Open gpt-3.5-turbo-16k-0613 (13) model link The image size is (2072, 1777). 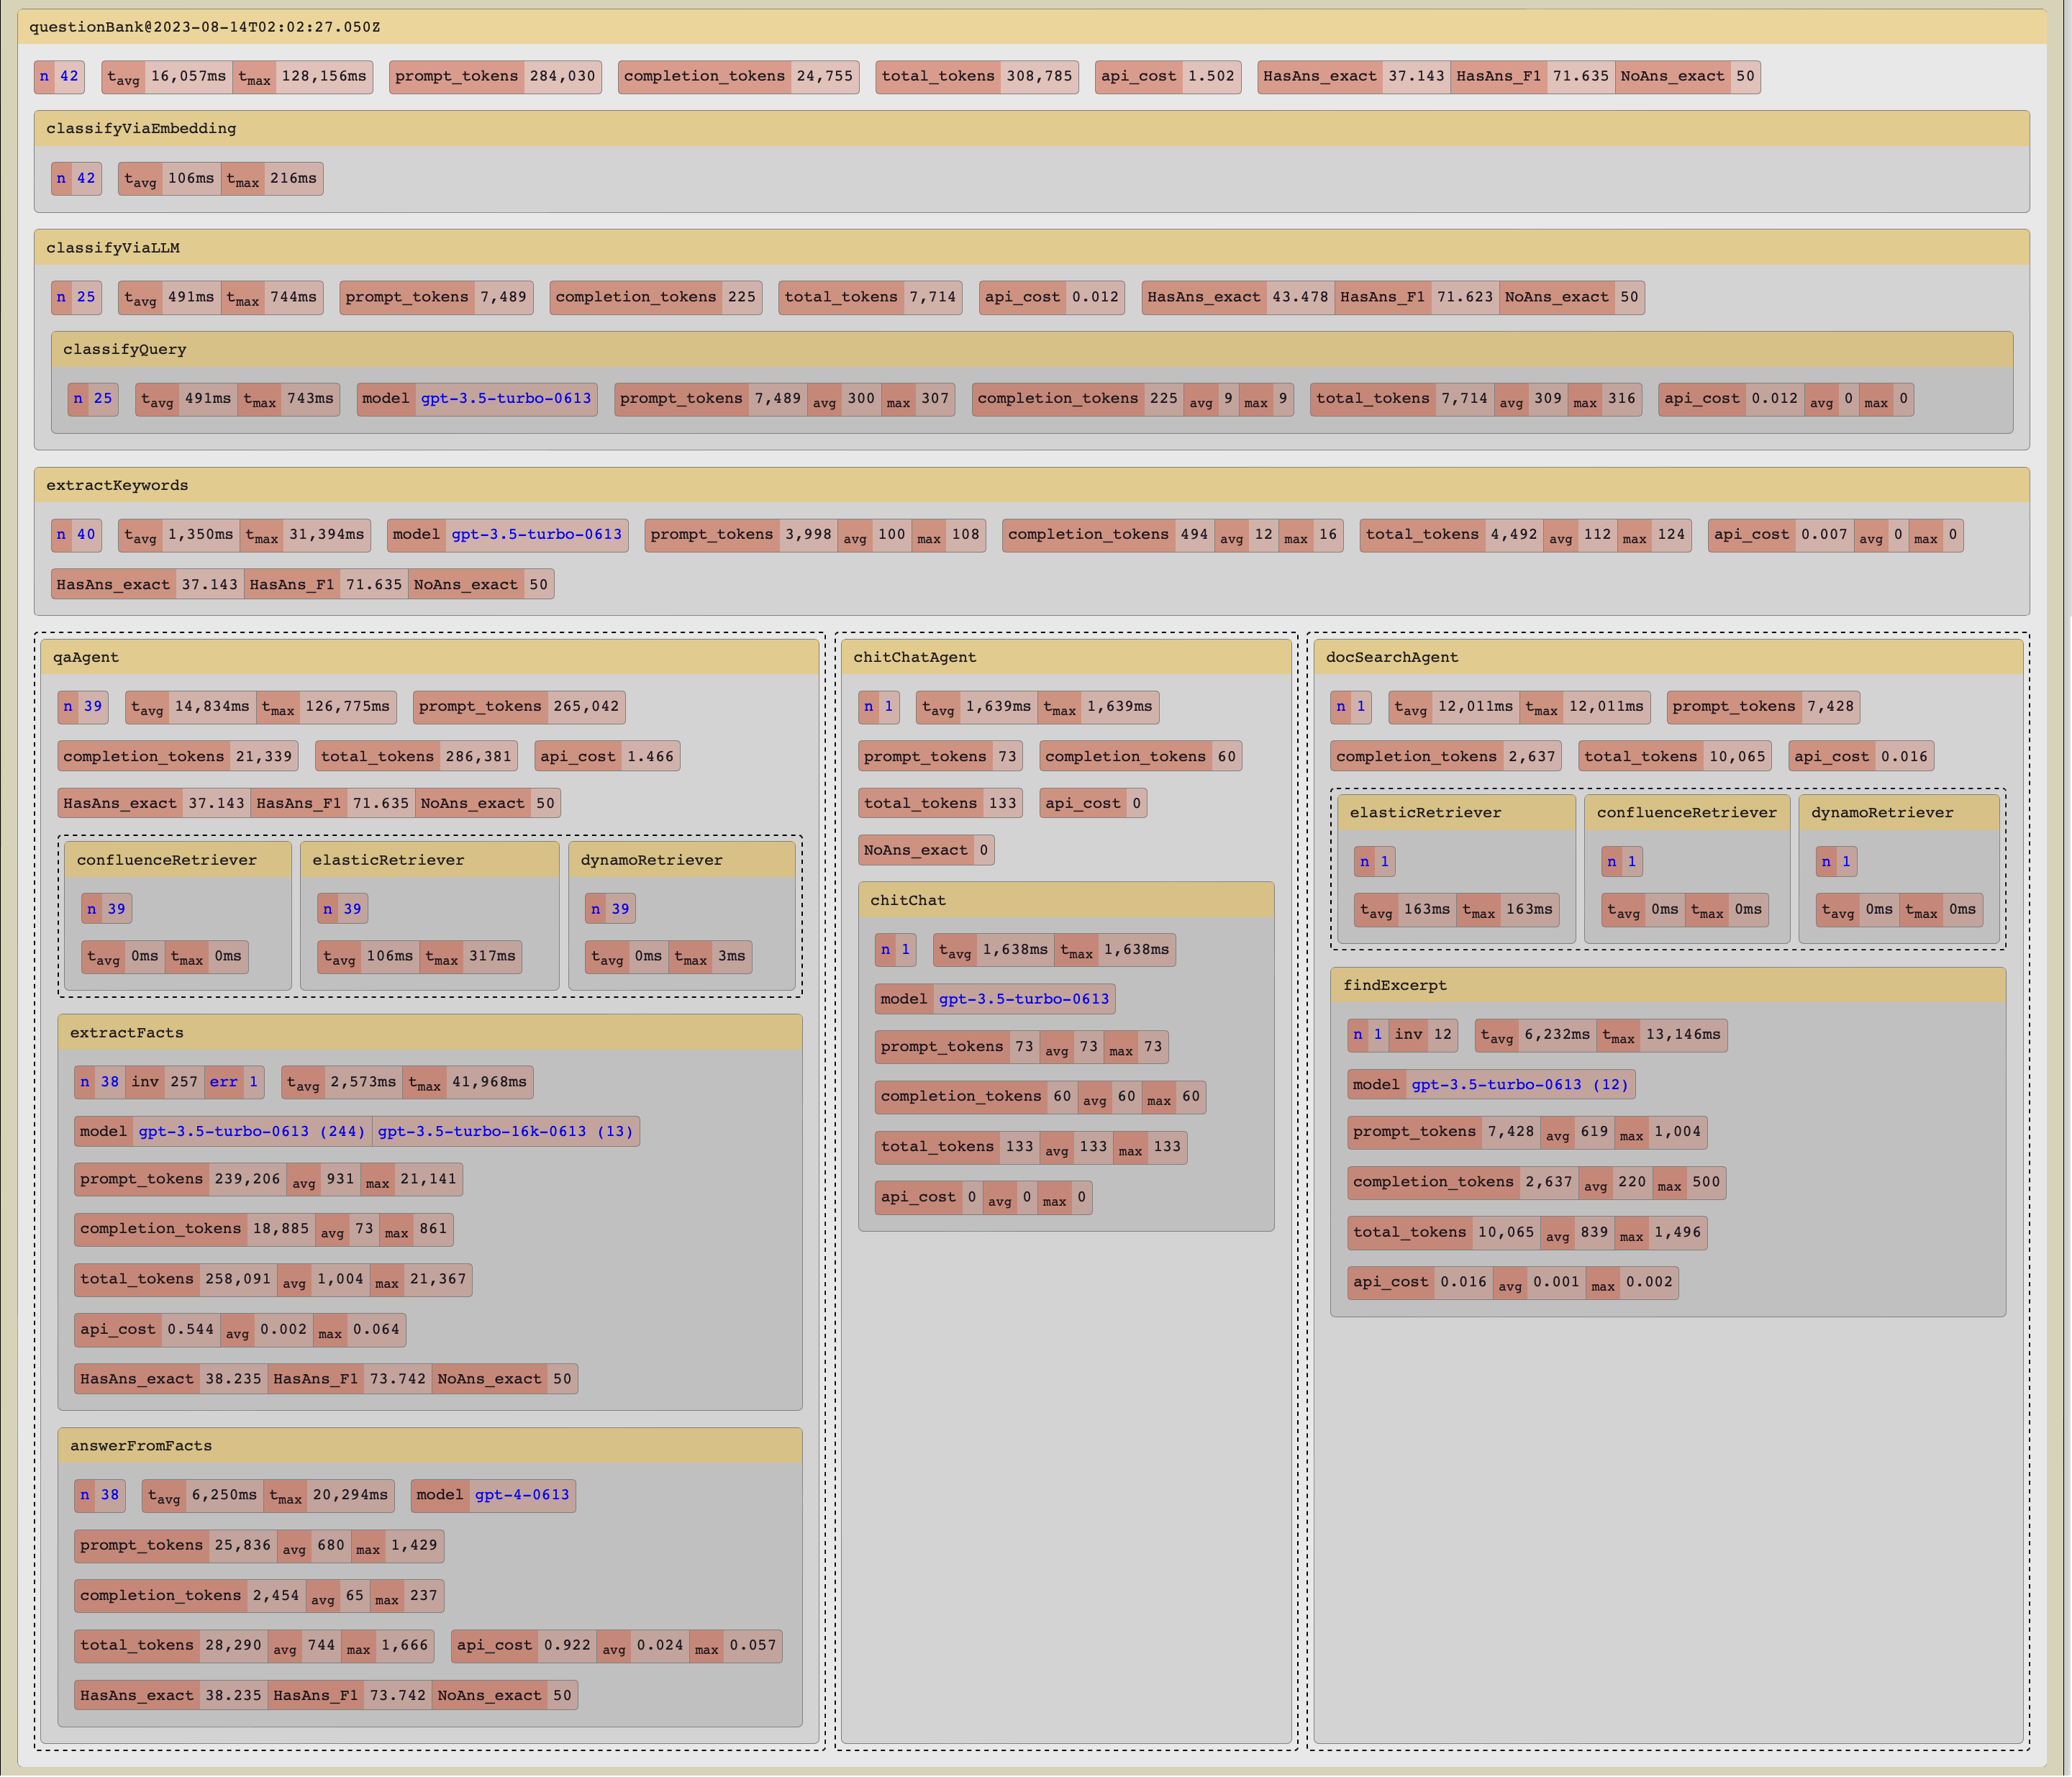(x=505, y=1131)
